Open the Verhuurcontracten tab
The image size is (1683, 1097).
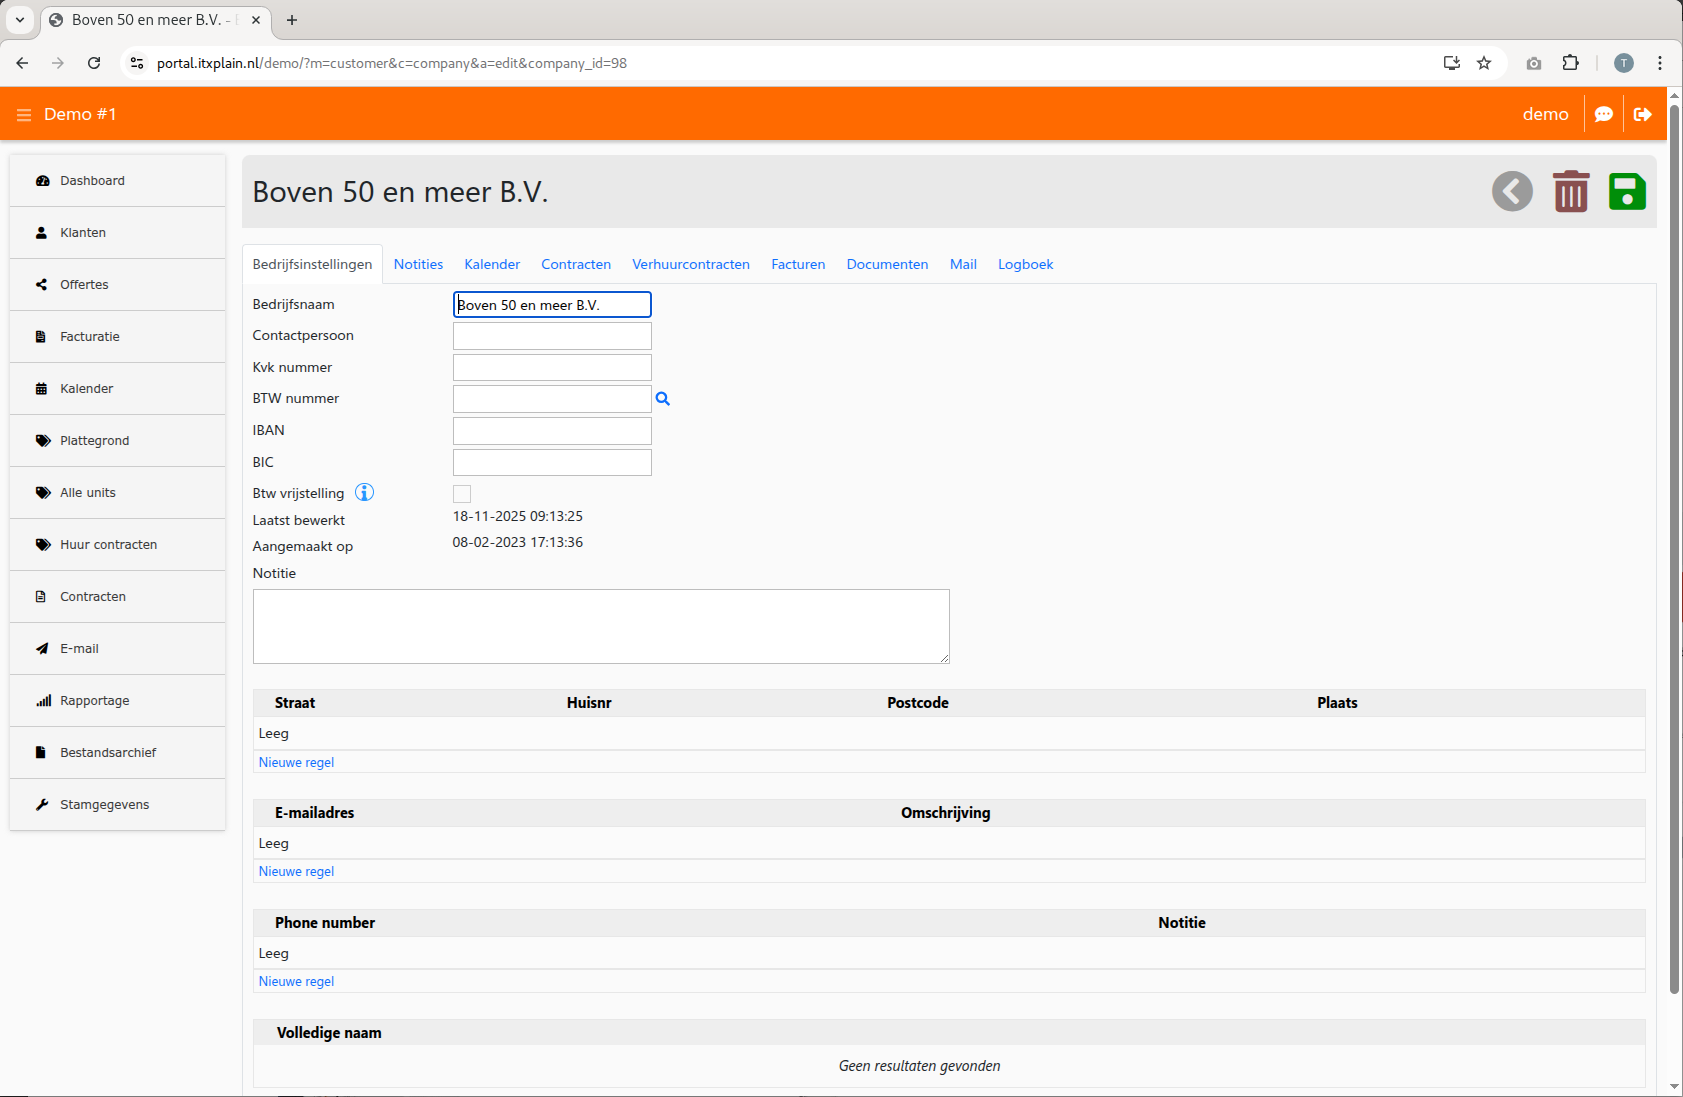coord(690,265)
